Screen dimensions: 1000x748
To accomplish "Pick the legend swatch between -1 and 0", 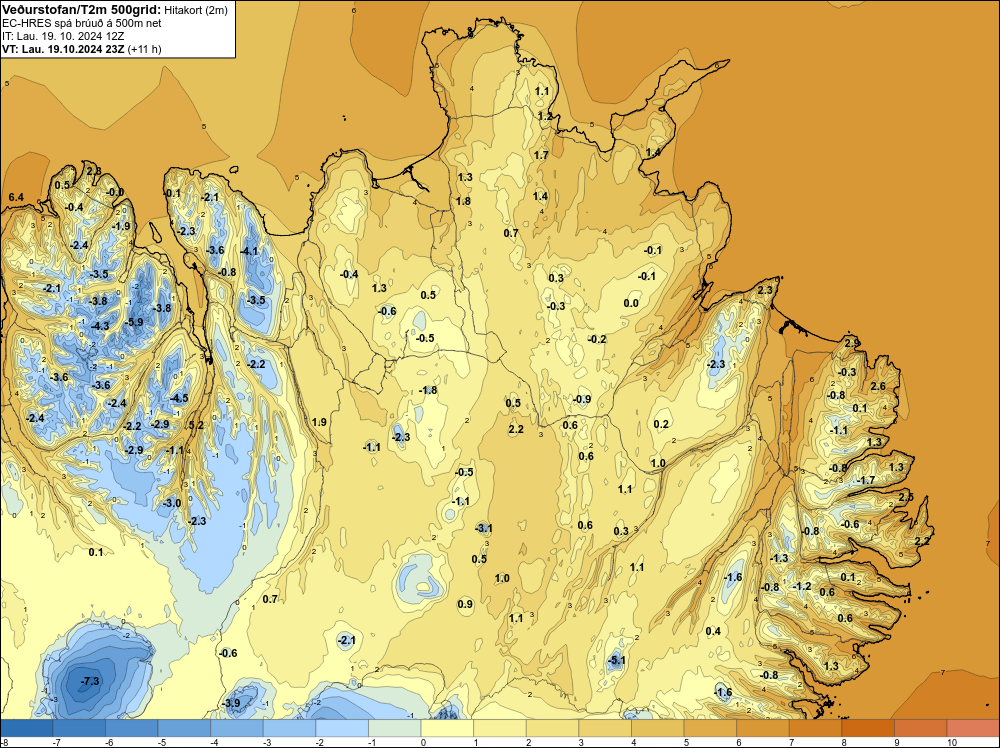I will [395, 728].
